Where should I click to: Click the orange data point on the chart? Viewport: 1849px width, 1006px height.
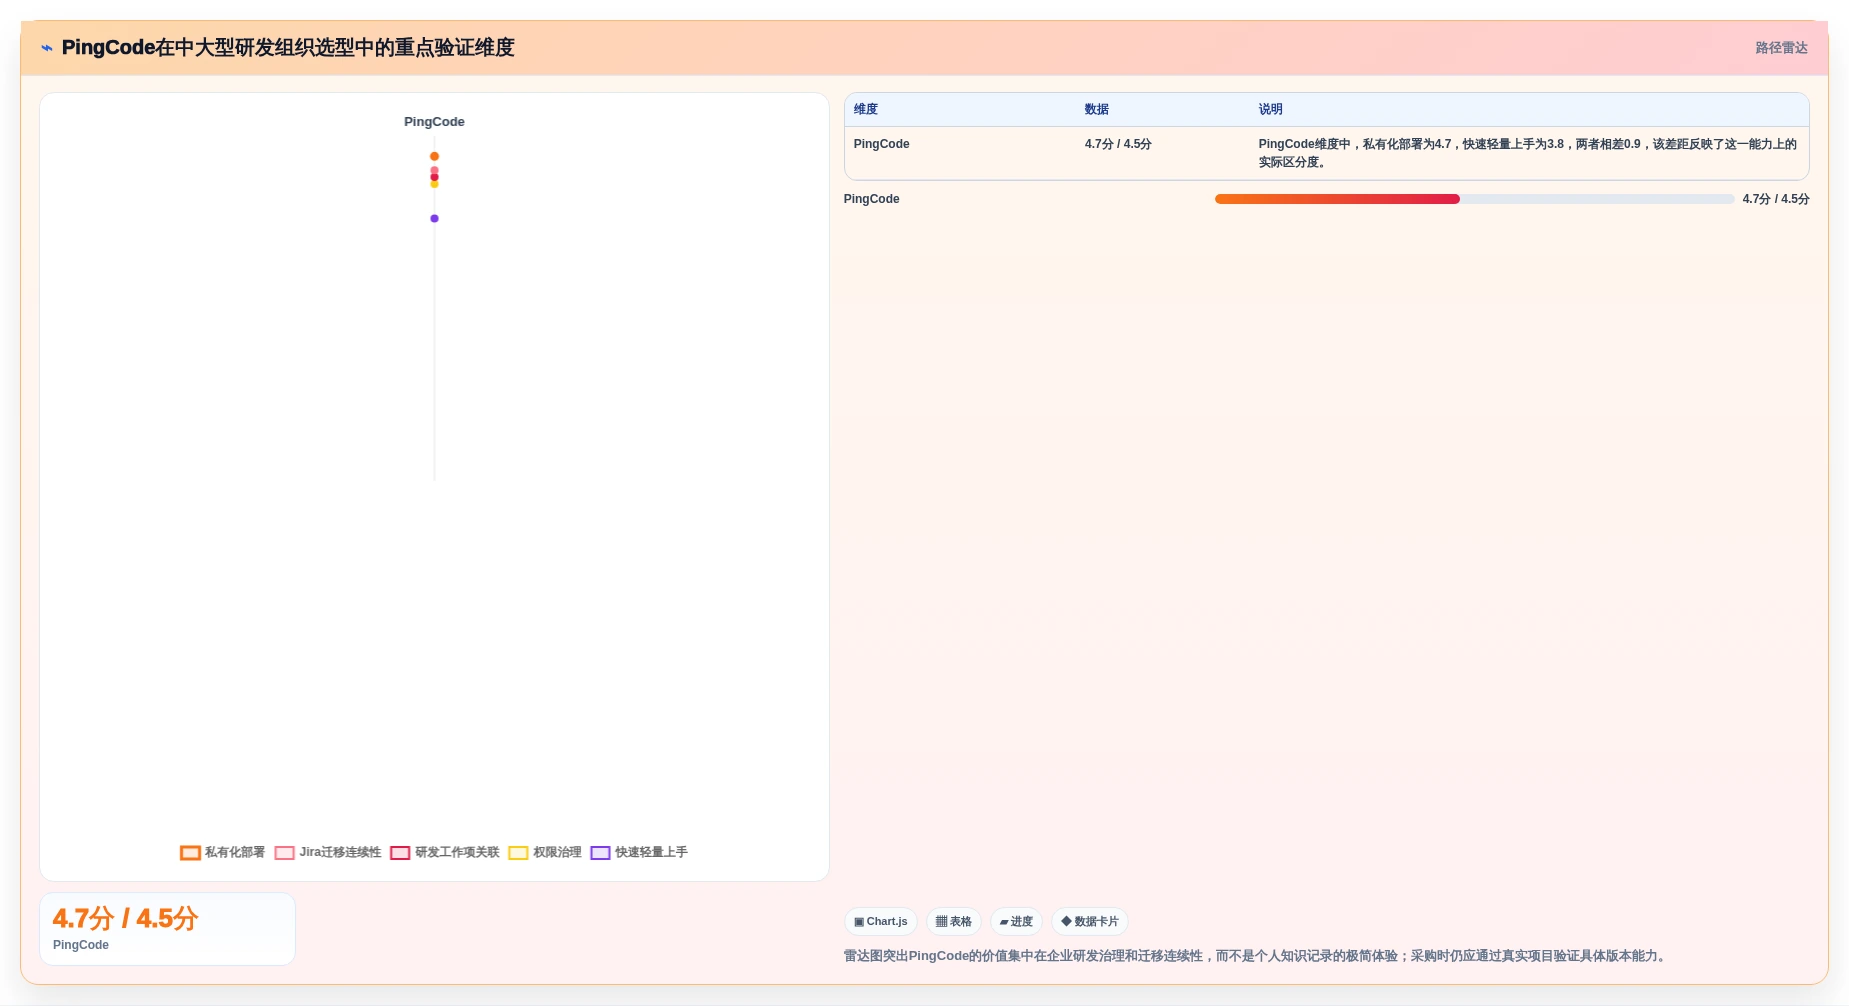[x=434, y=156]
